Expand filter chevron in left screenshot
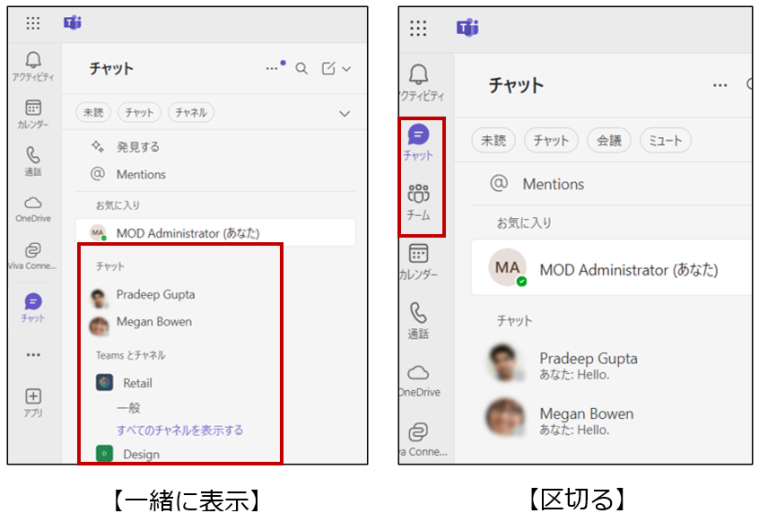Viewport: 768px width, 513px height. pyautogui.click(x=345, y=114)
